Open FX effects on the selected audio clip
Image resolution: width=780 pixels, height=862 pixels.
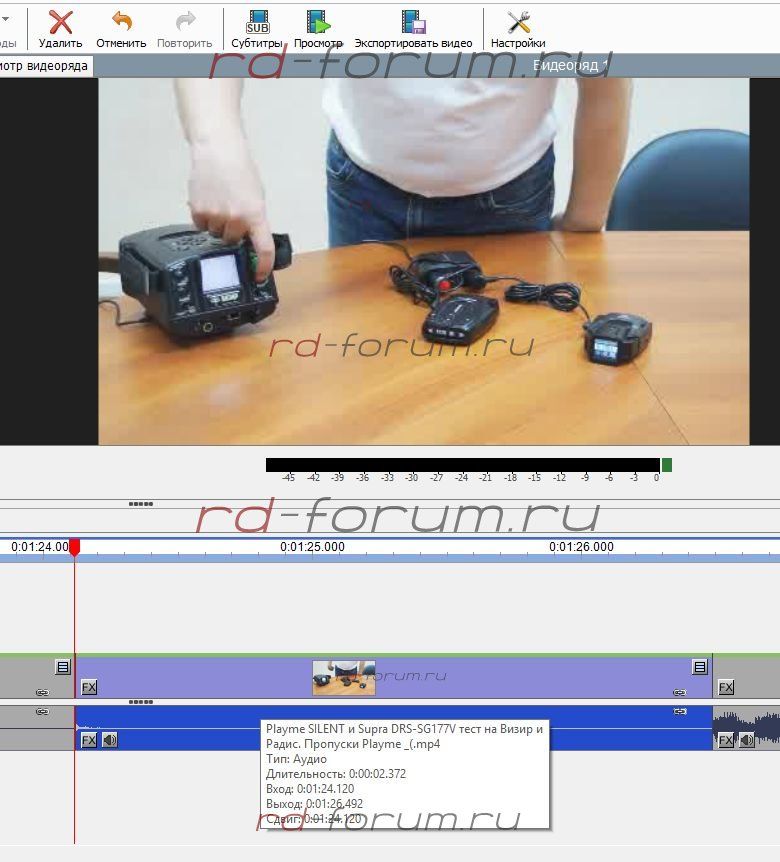click(x=89, y=740)
